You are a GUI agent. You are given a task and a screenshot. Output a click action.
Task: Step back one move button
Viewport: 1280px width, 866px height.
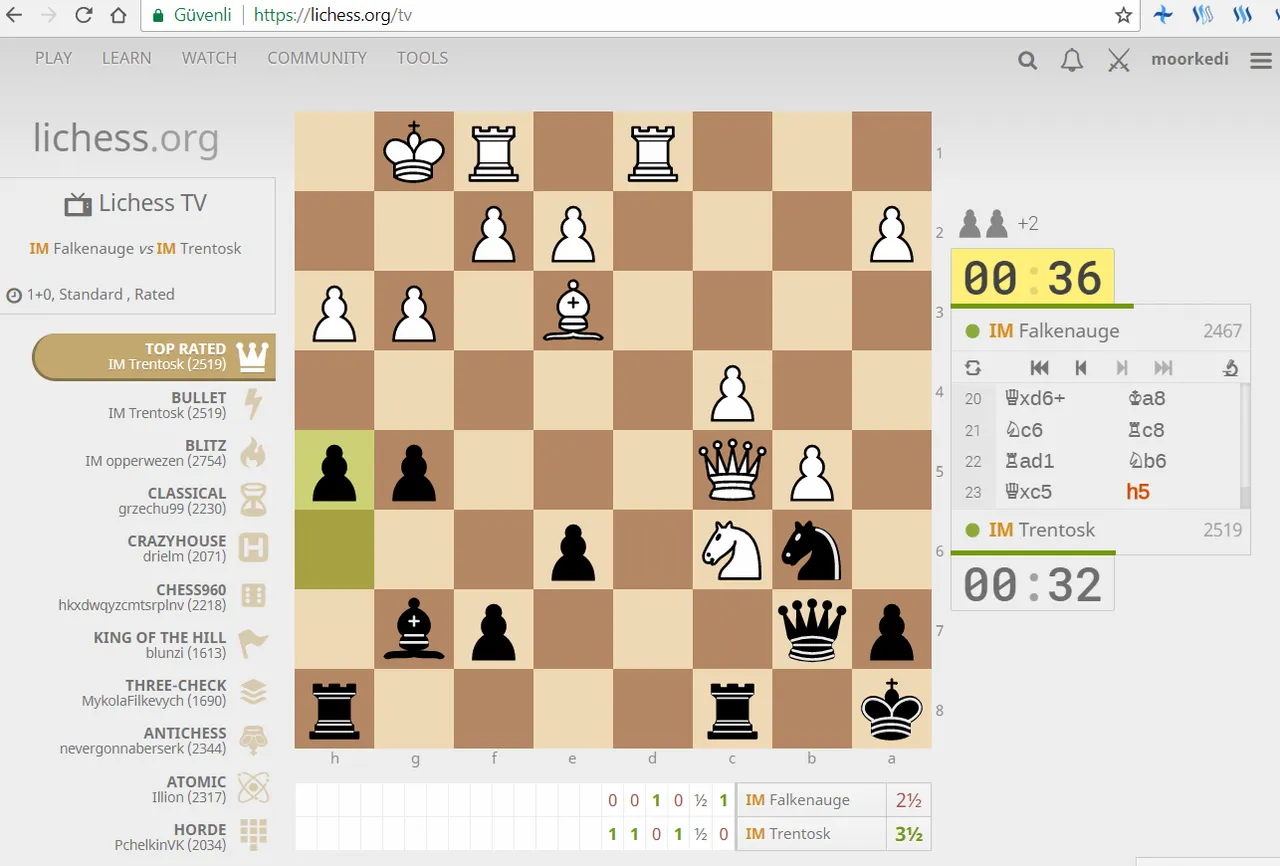coord(1081,367)
